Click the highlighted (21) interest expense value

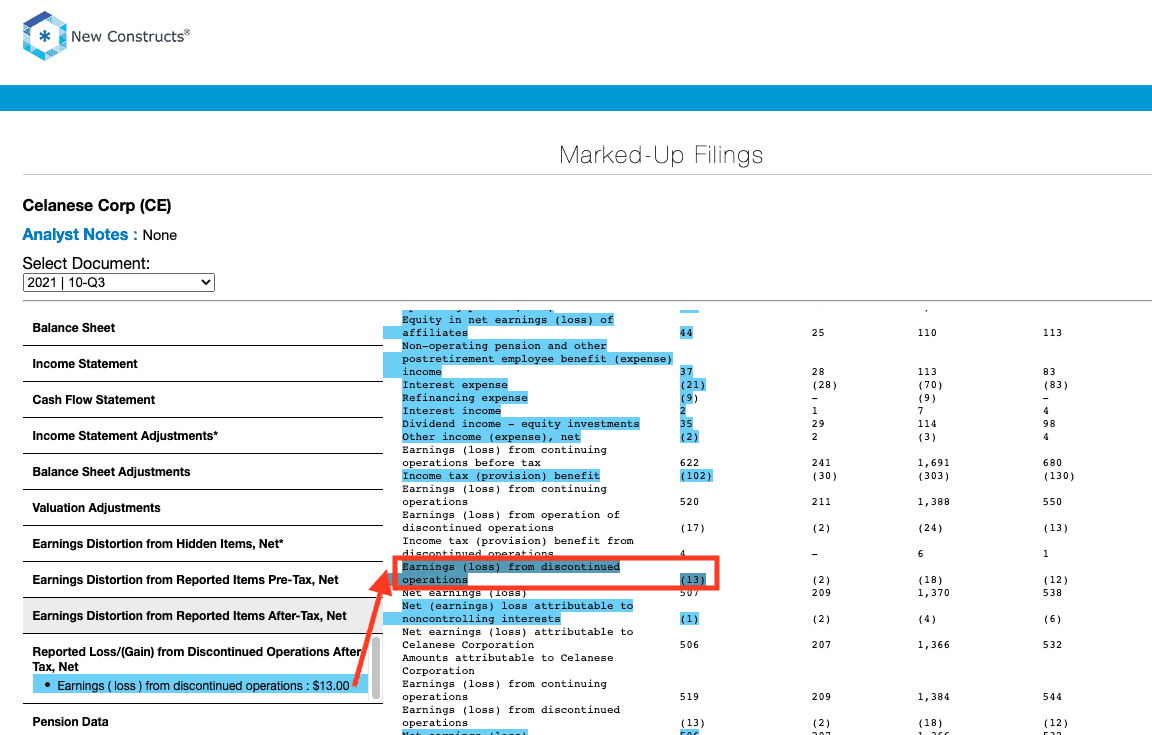click(x=693, y=384)
